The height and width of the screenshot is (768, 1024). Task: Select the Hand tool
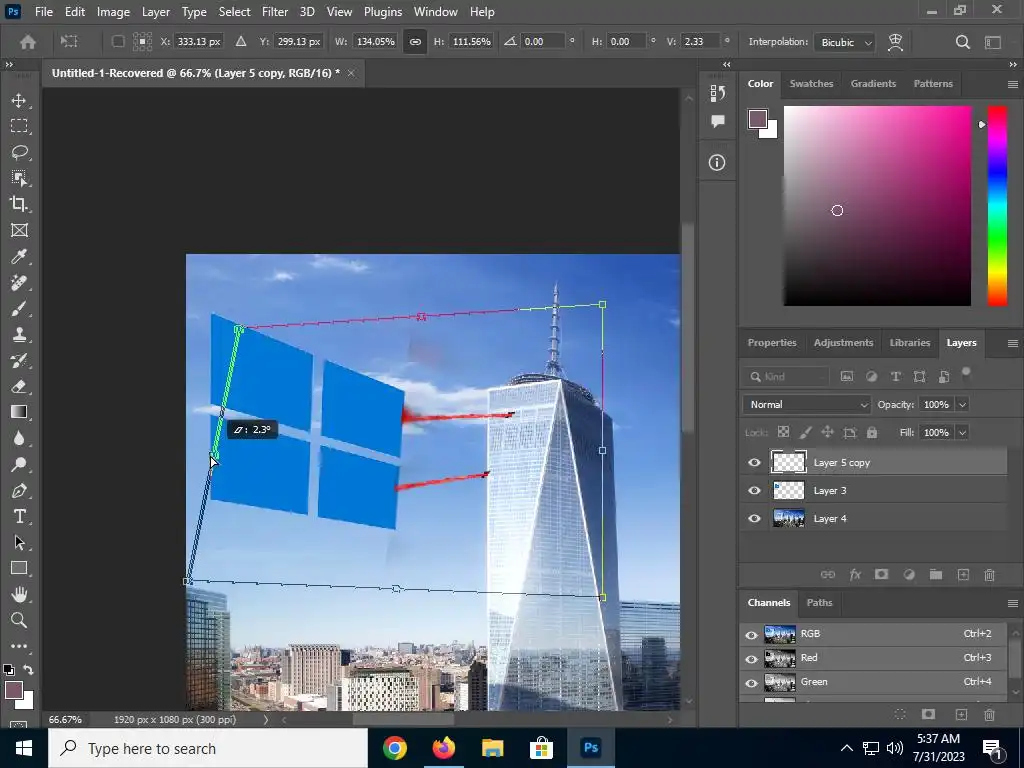tap(19, 594)
